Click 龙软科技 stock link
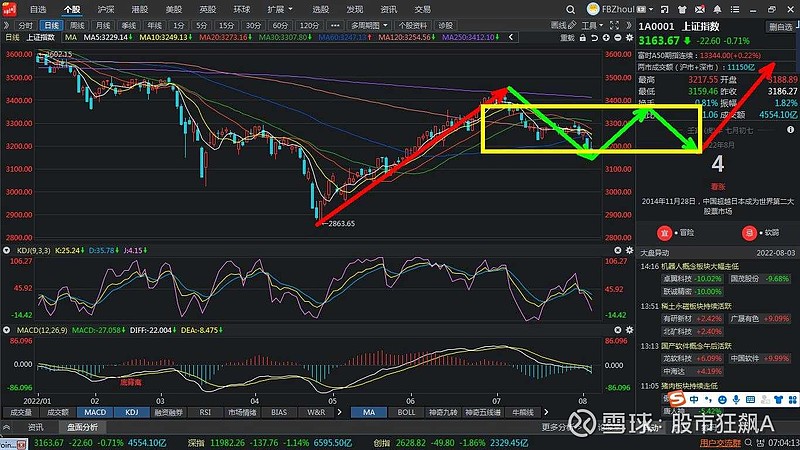 [677, 358]
